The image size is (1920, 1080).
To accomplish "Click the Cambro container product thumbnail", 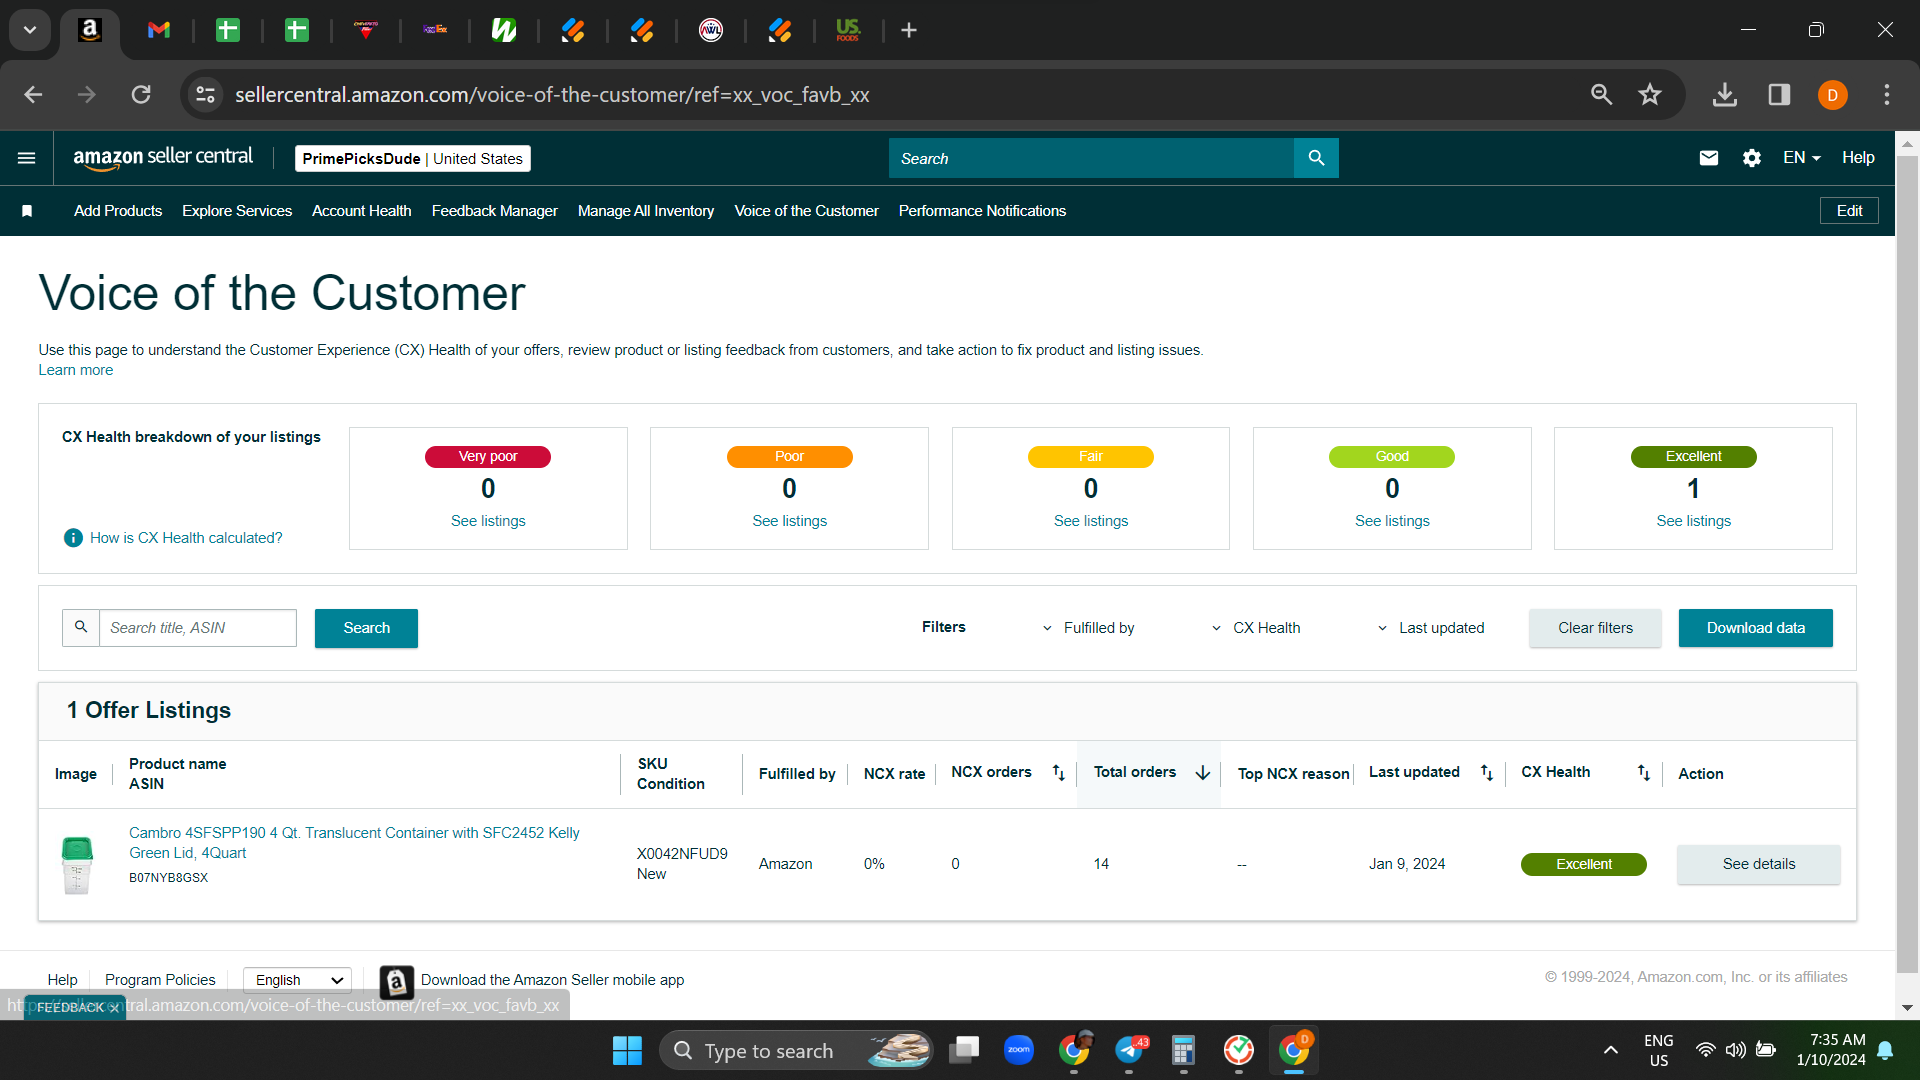I will tap(77, 865).
